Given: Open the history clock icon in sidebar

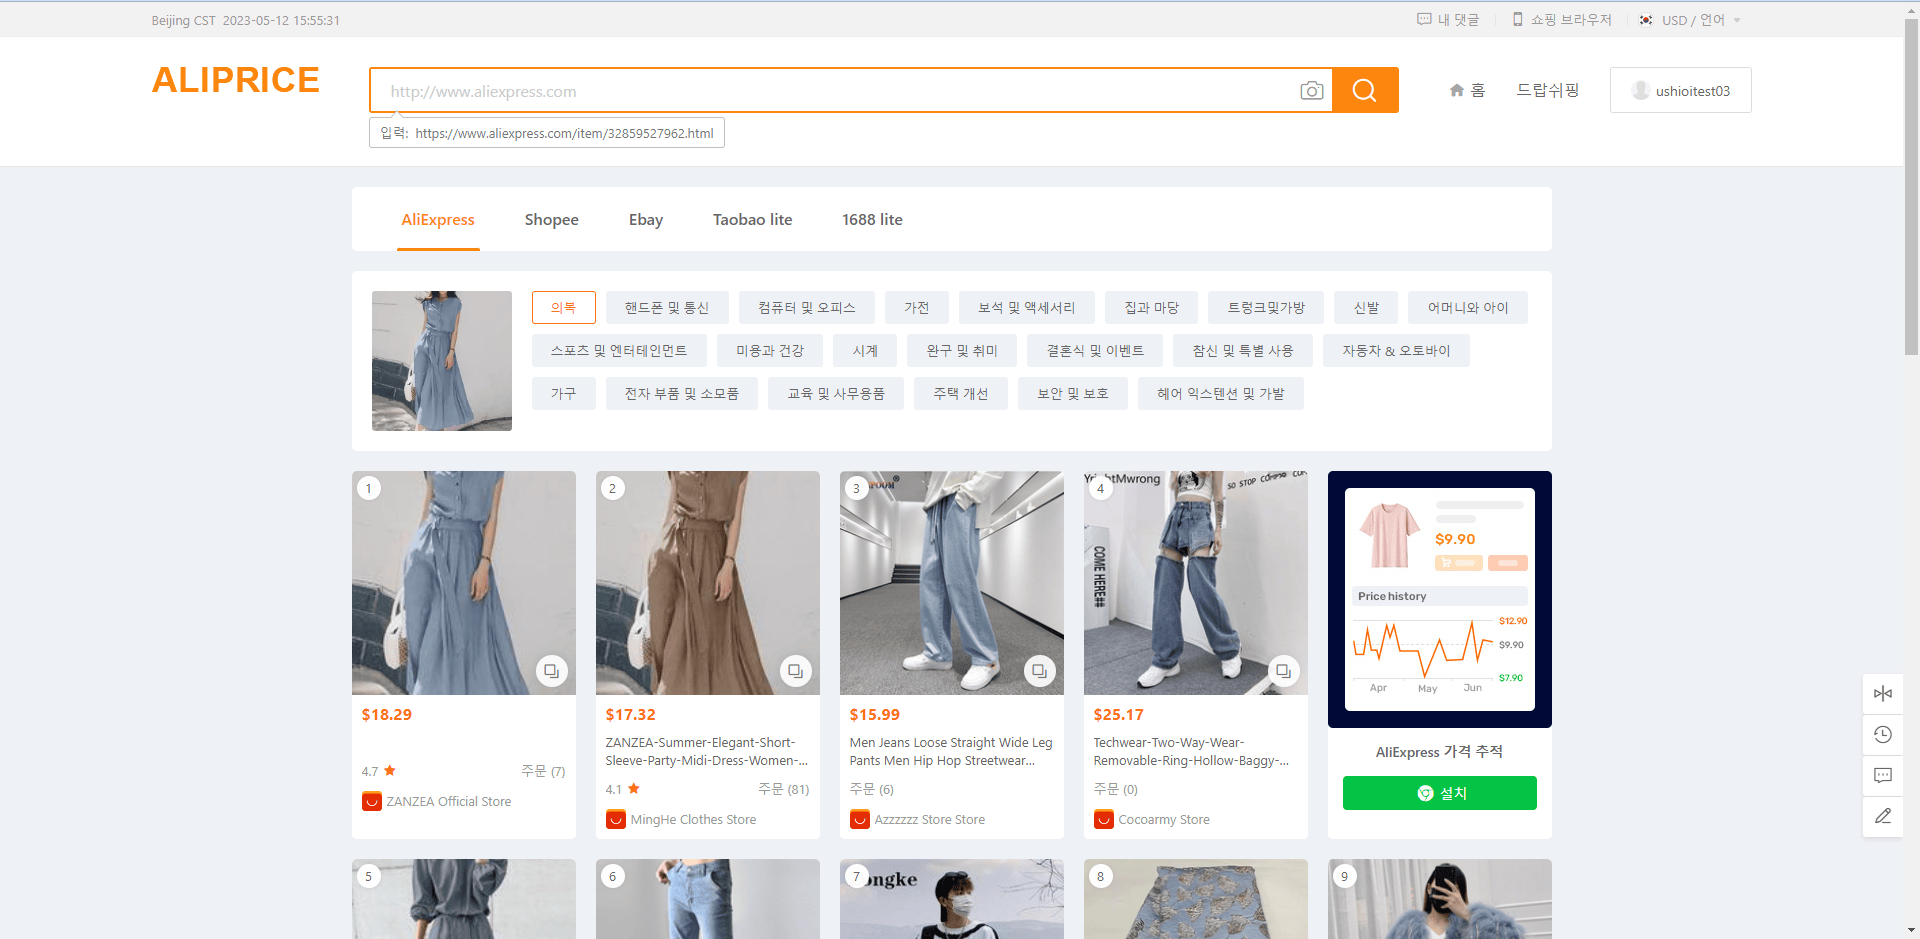Looking at the screenshot, I should click(x=1883, y=735).
